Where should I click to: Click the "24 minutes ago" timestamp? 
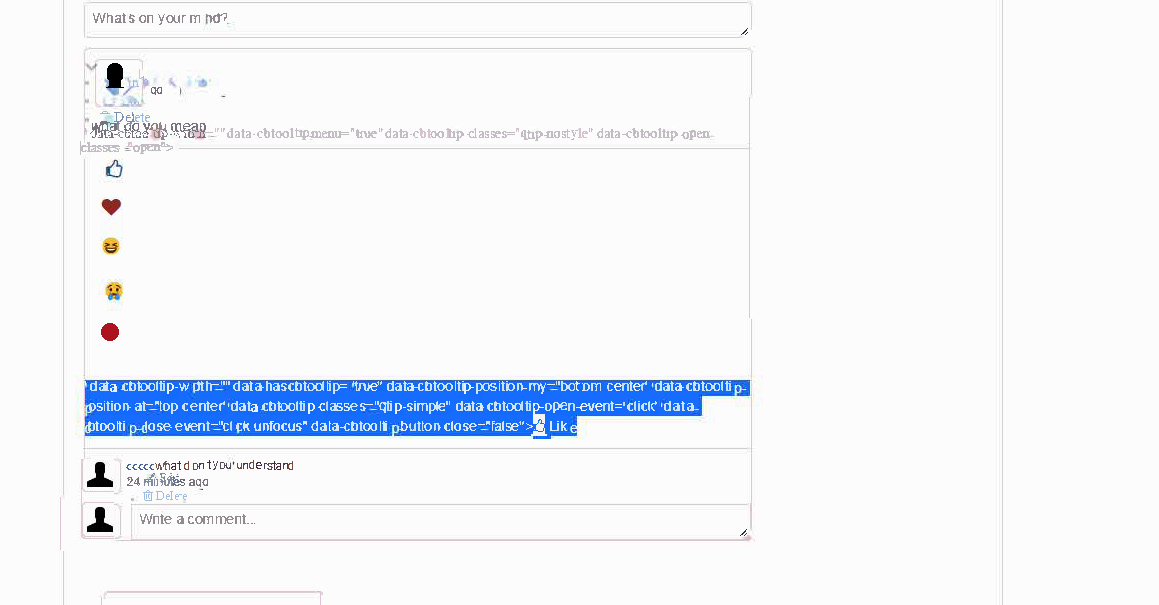[x=167, y=481]
